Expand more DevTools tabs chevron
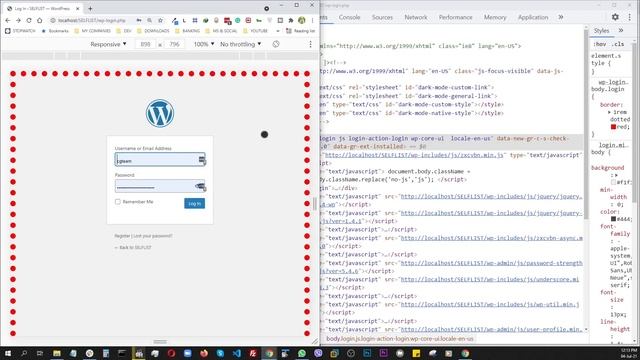Screen dimensions: 640x360 [561, 17]
